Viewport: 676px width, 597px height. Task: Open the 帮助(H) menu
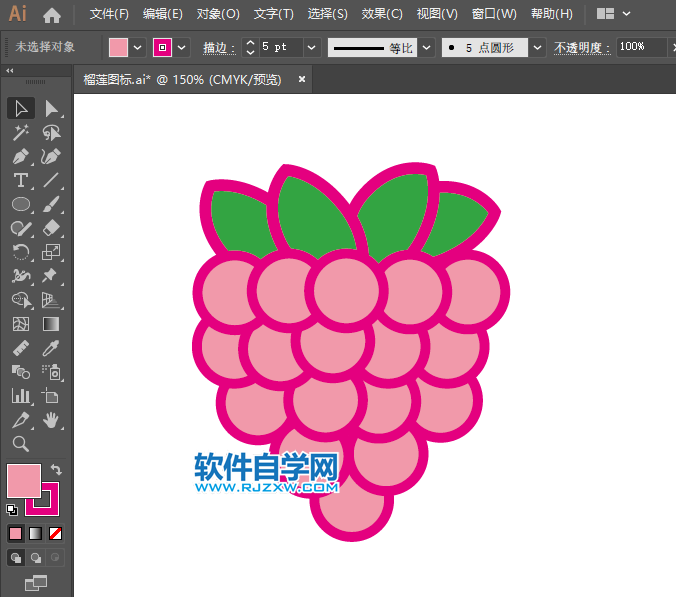(x=551, y=14)
